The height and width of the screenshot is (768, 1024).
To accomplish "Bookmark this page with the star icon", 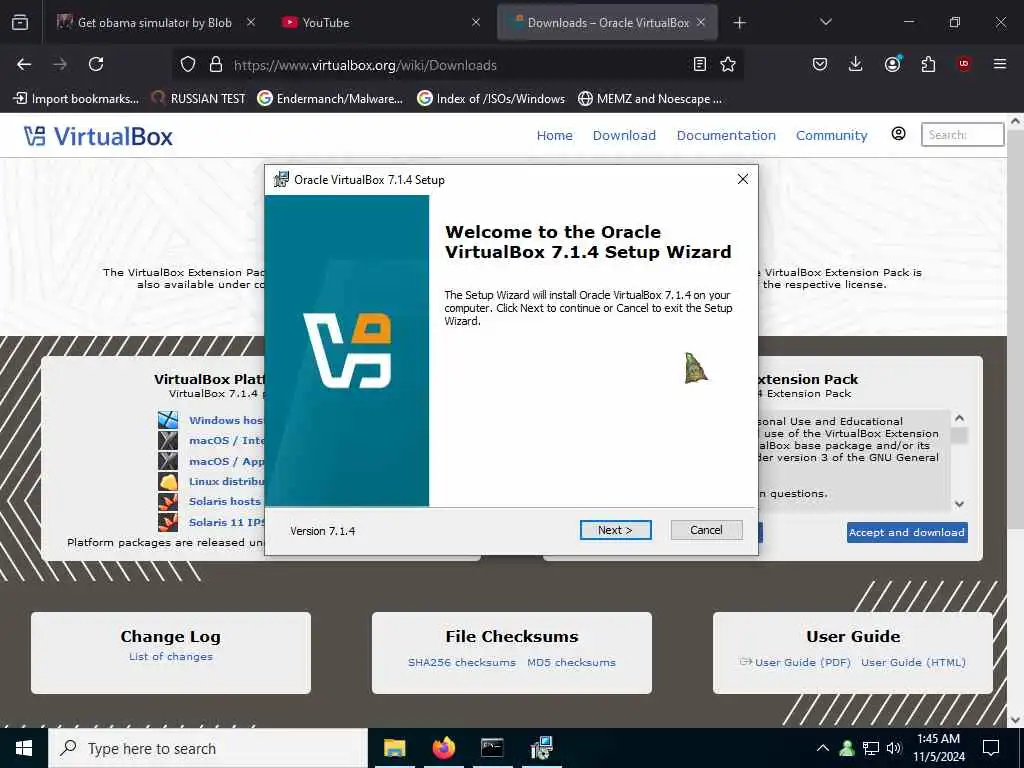I will (728, 64).
